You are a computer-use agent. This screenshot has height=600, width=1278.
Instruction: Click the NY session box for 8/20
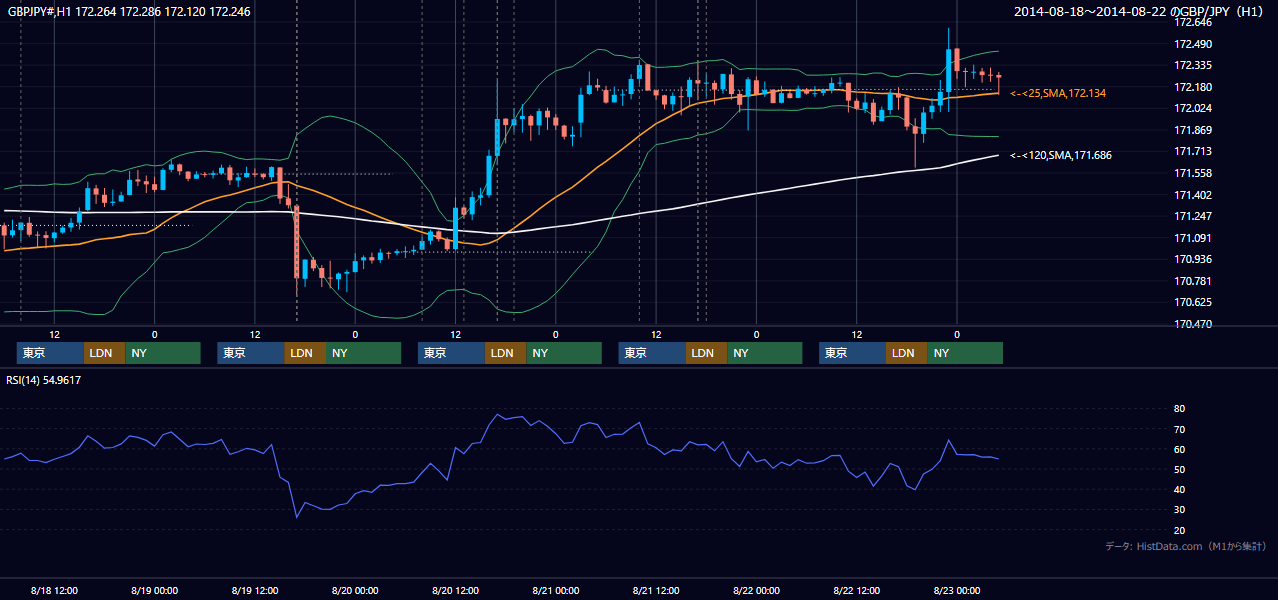click(x=564, y=353)
